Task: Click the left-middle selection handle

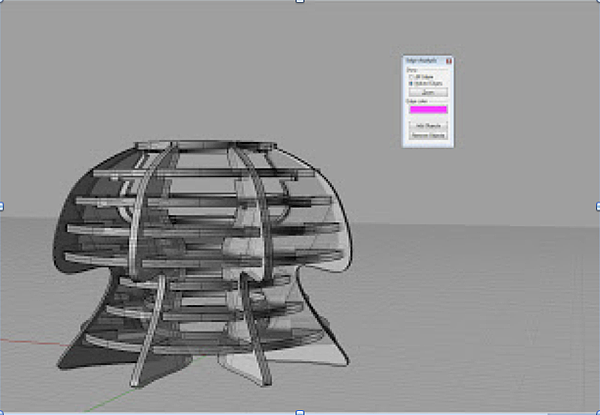Action: click(2, 206)
